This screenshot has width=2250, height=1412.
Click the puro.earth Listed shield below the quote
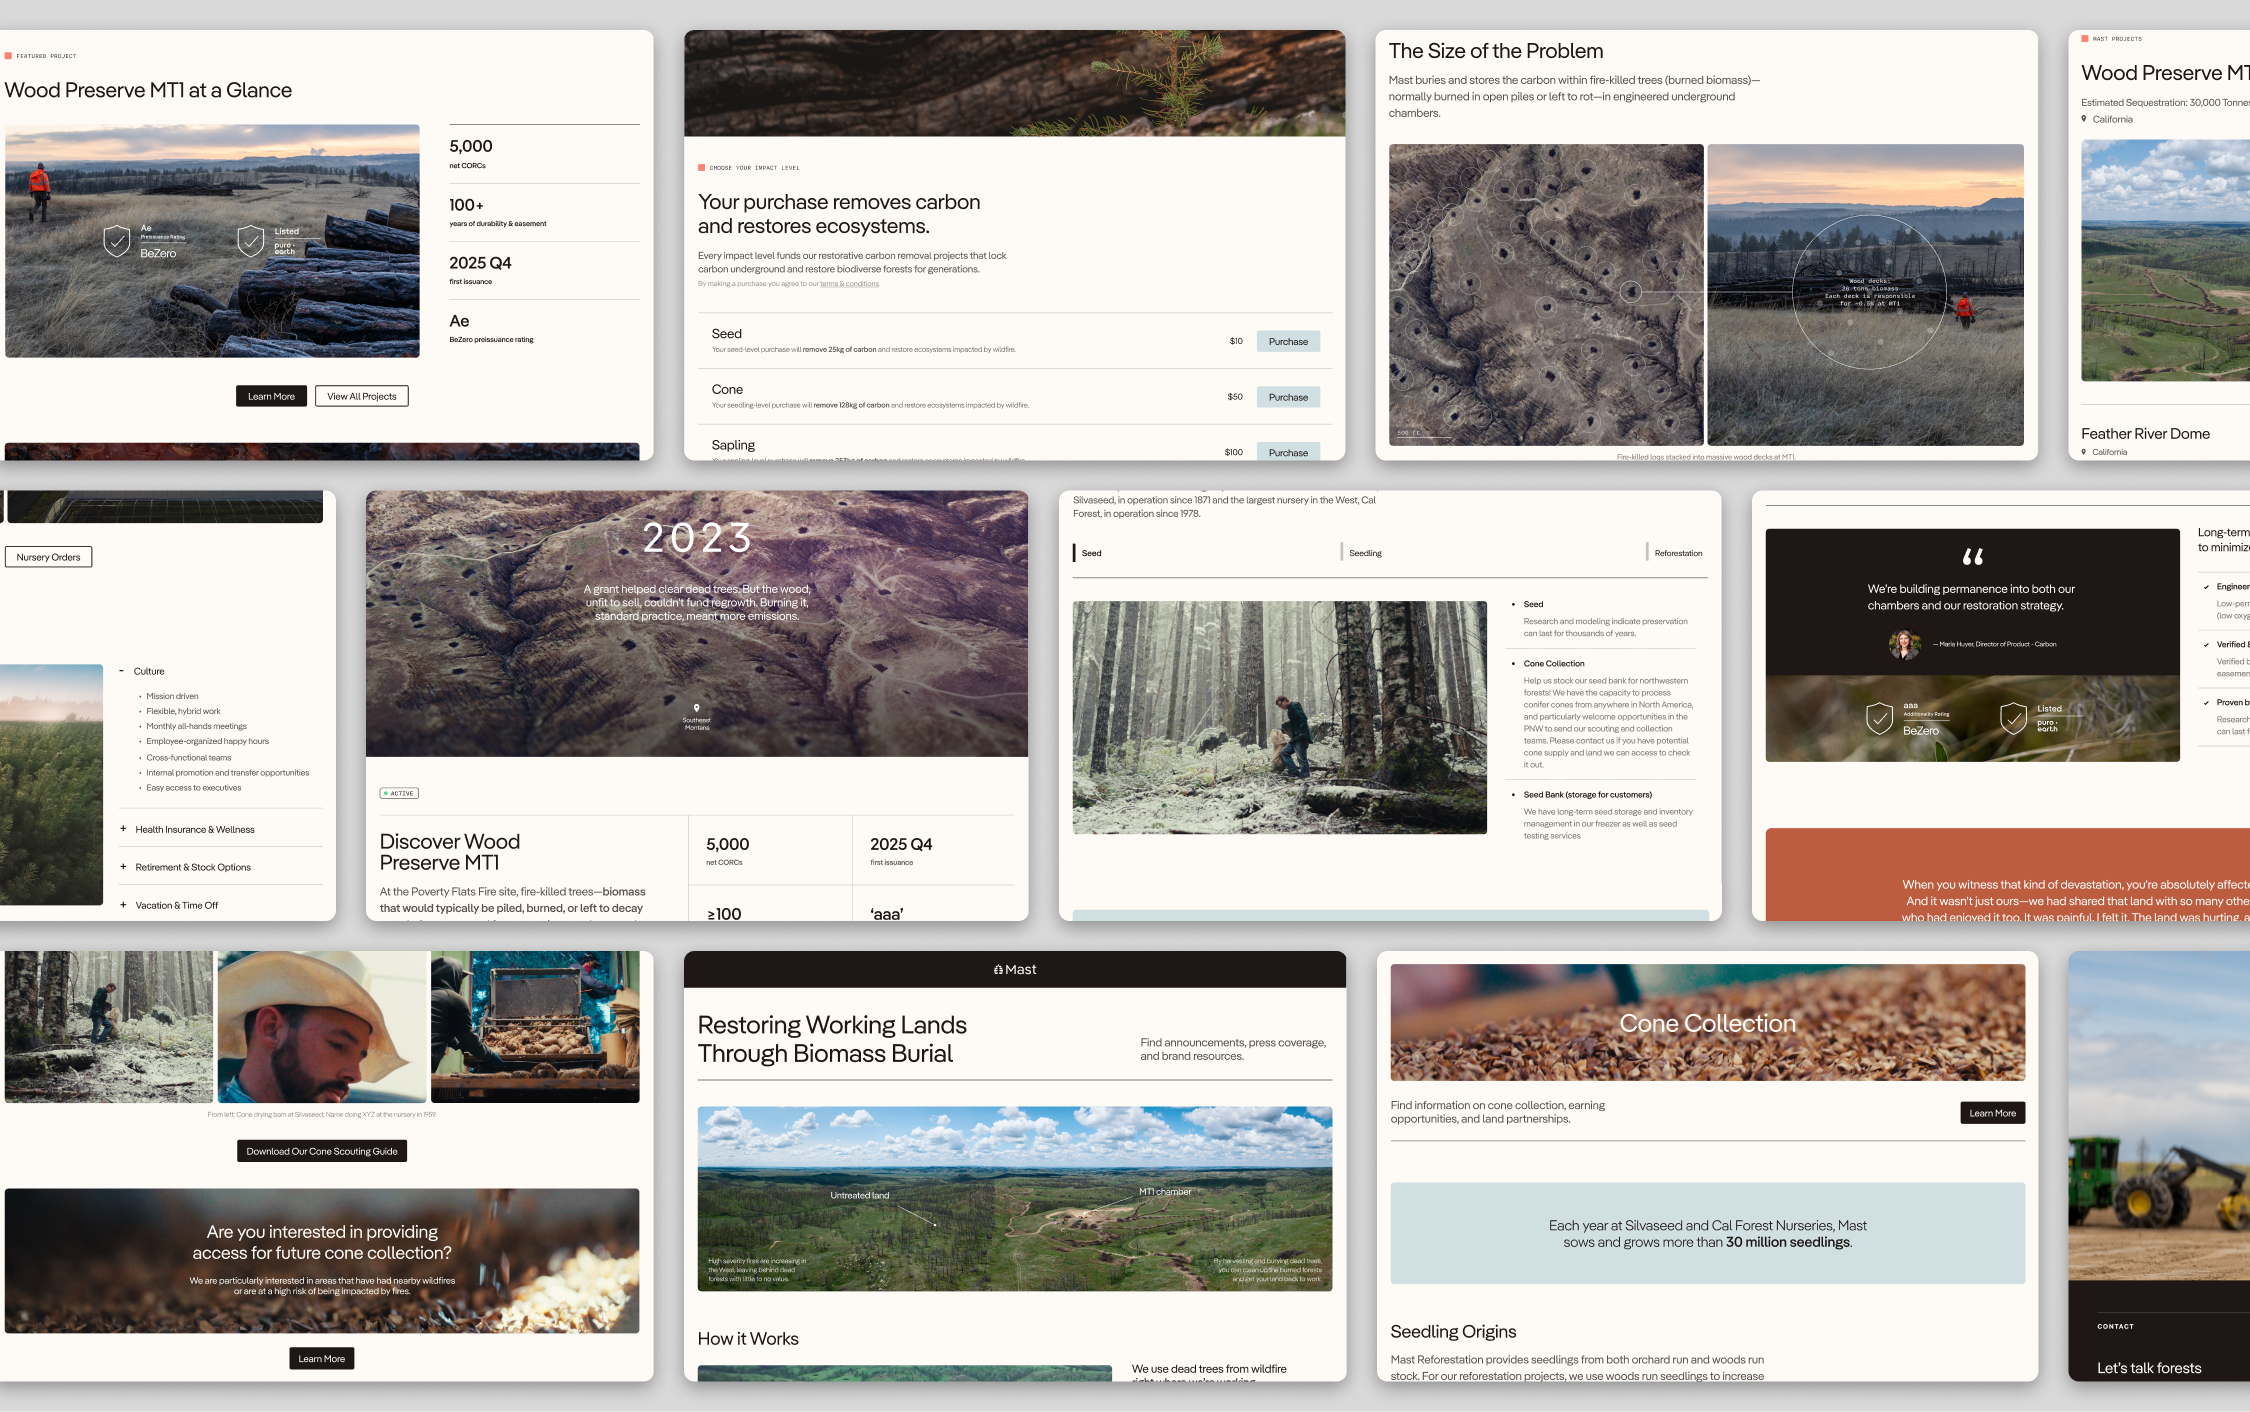(x=2013, y=718)
